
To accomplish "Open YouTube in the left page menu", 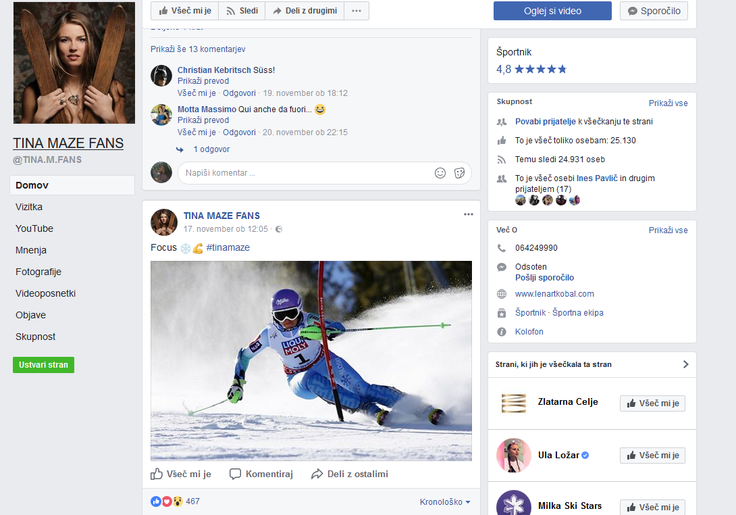I will 34,229.
